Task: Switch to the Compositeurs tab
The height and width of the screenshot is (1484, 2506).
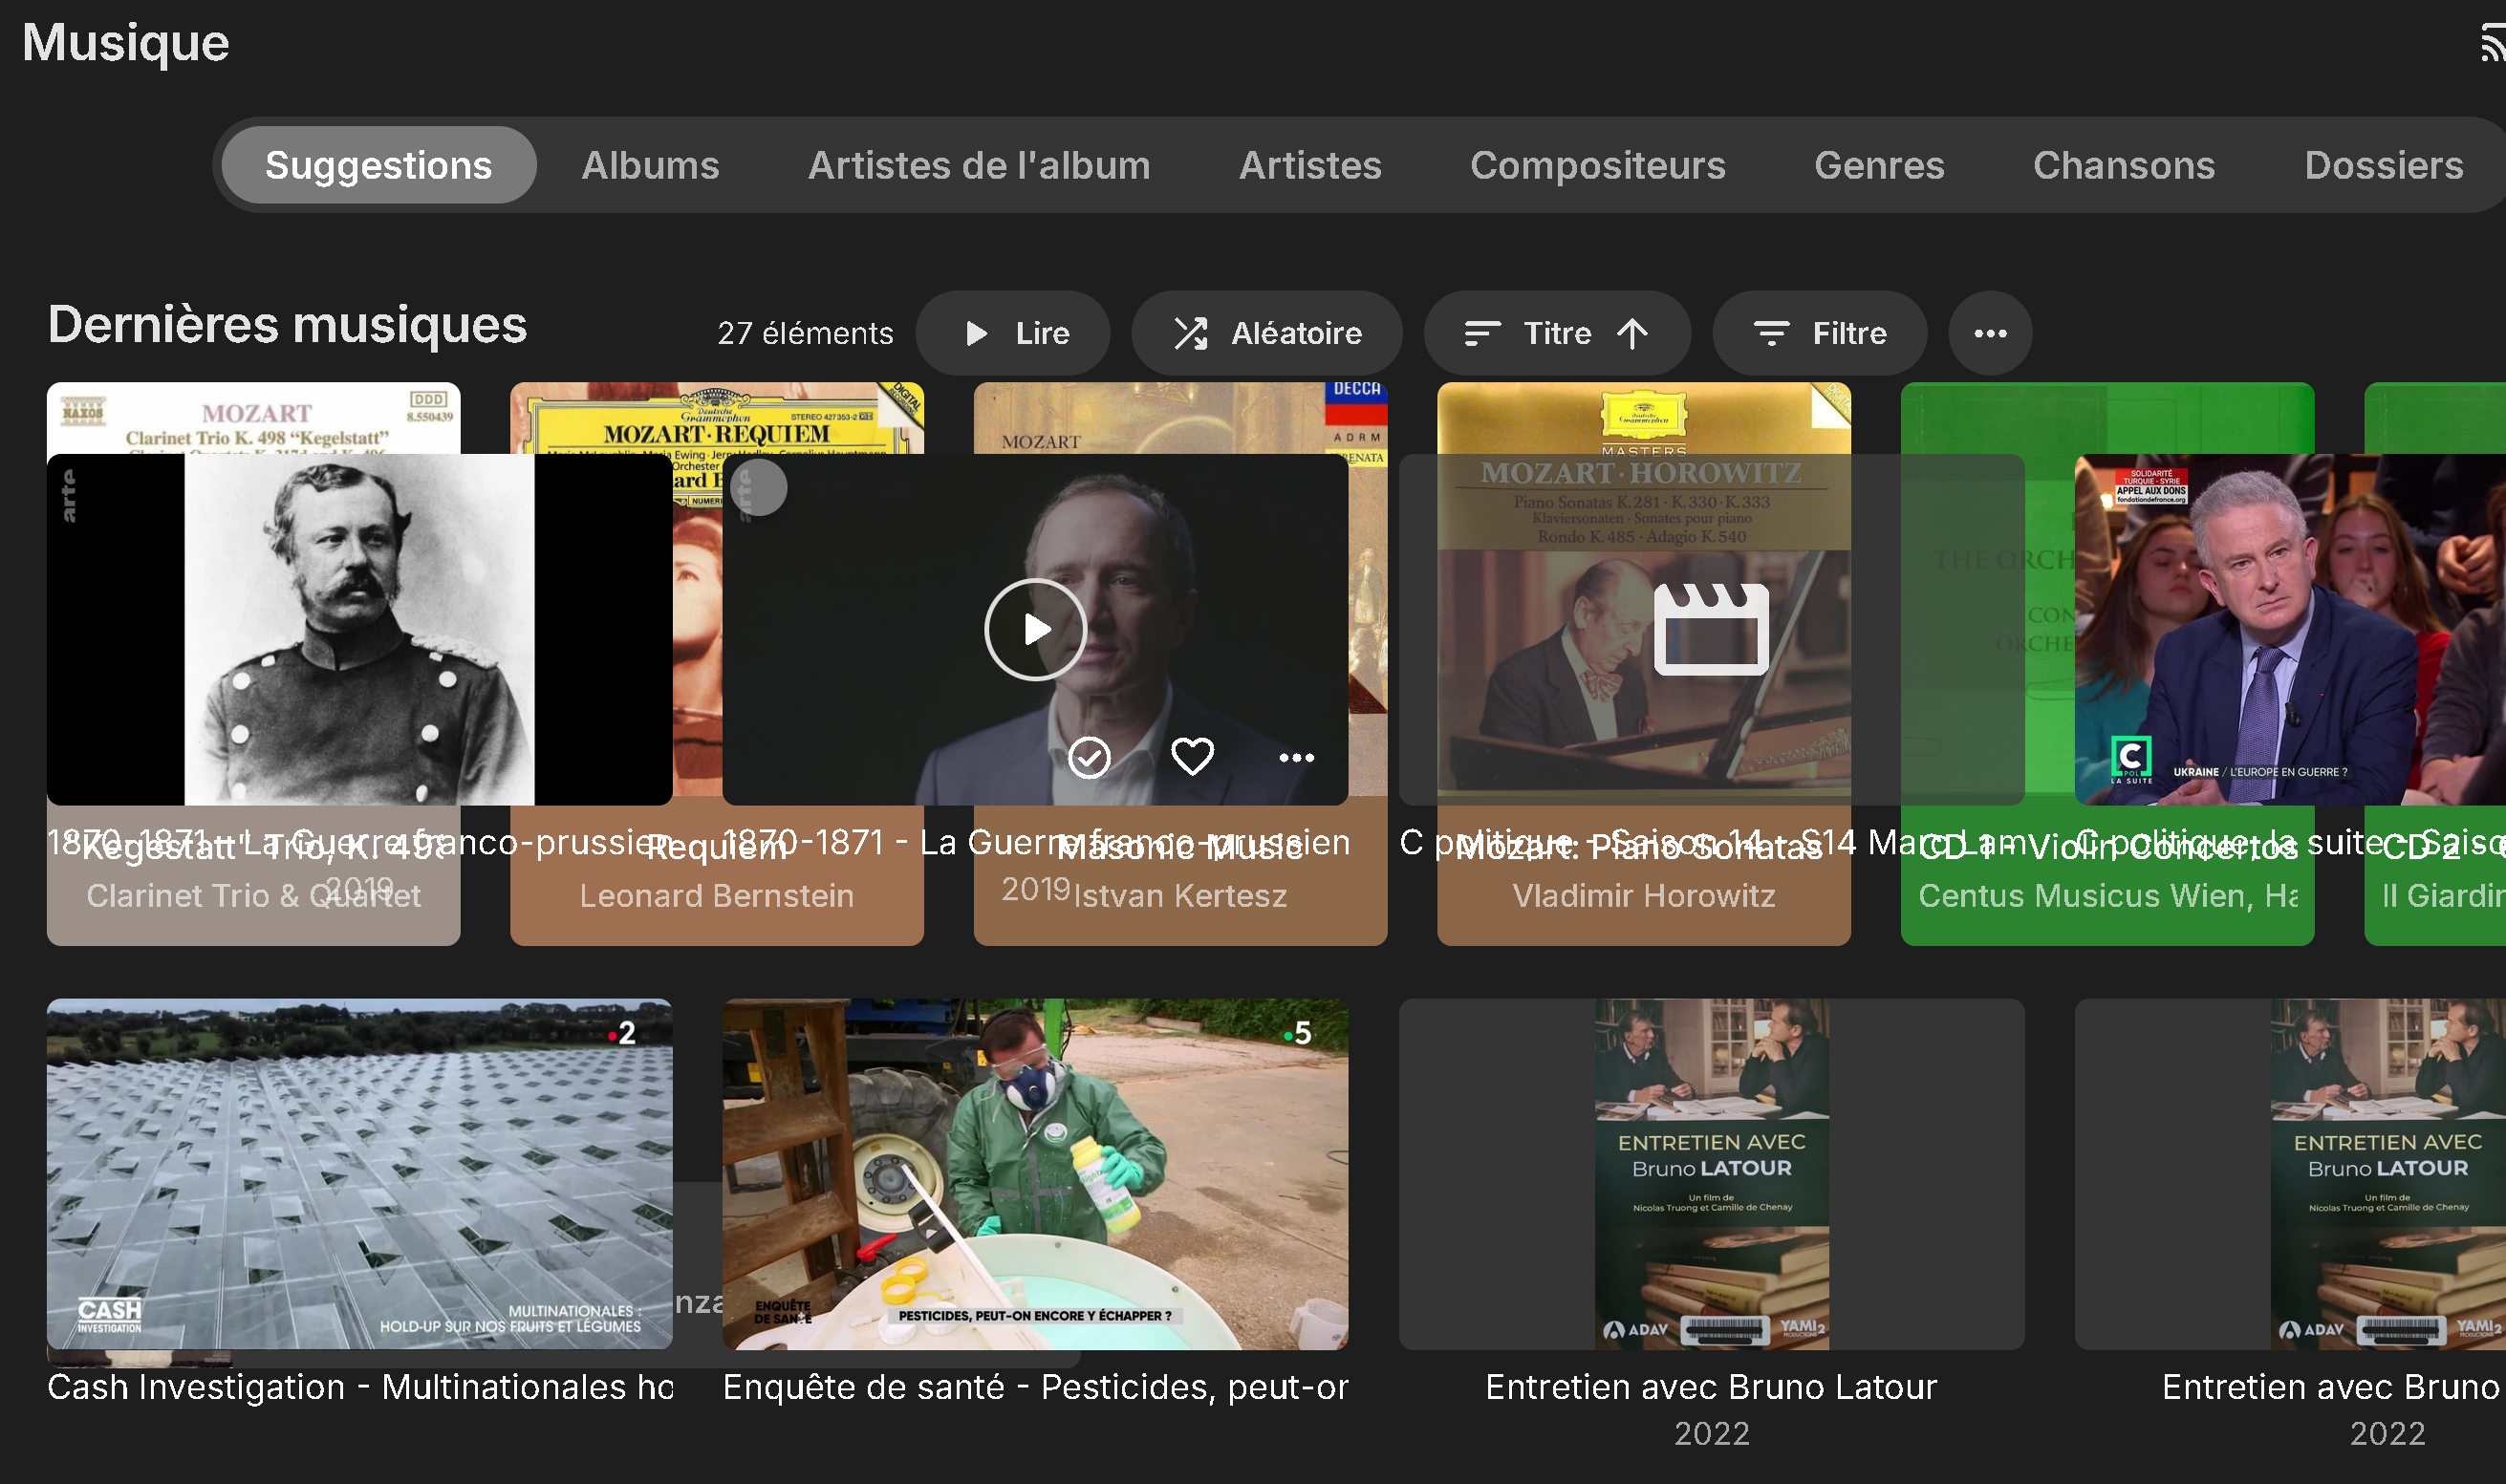Action: [x=1597, y=165]
